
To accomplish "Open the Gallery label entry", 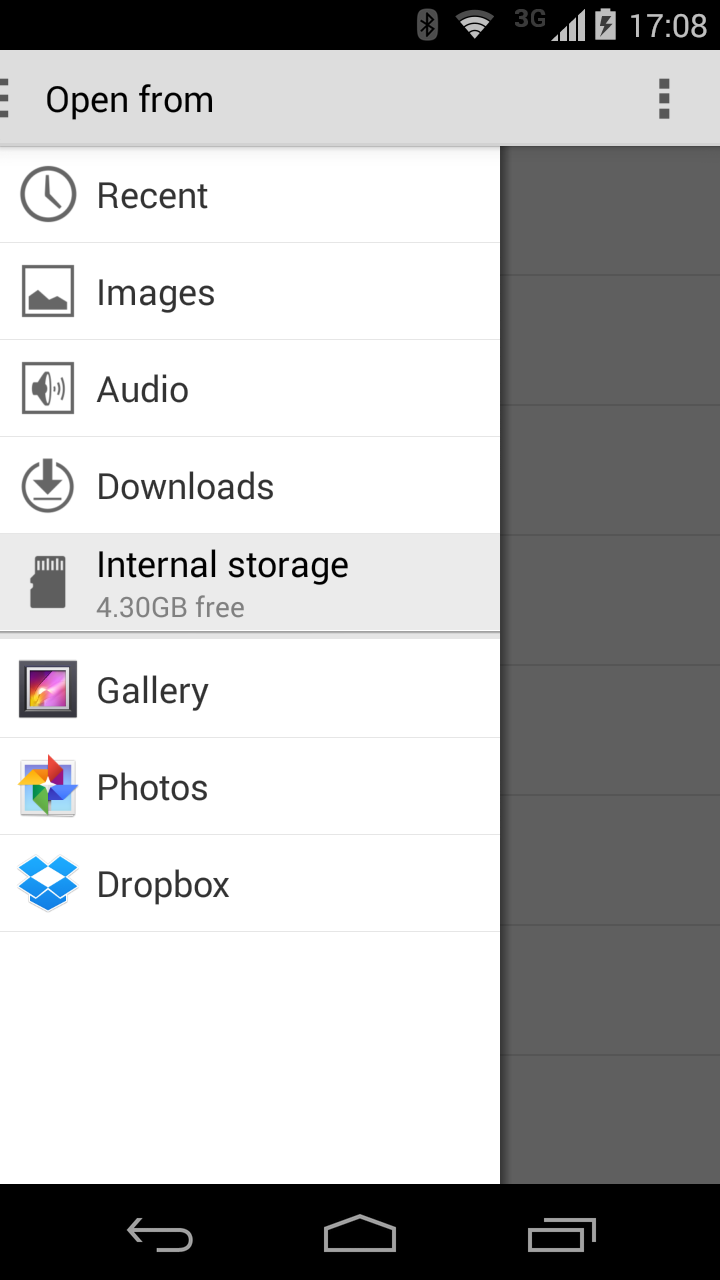I will [152, 691].
